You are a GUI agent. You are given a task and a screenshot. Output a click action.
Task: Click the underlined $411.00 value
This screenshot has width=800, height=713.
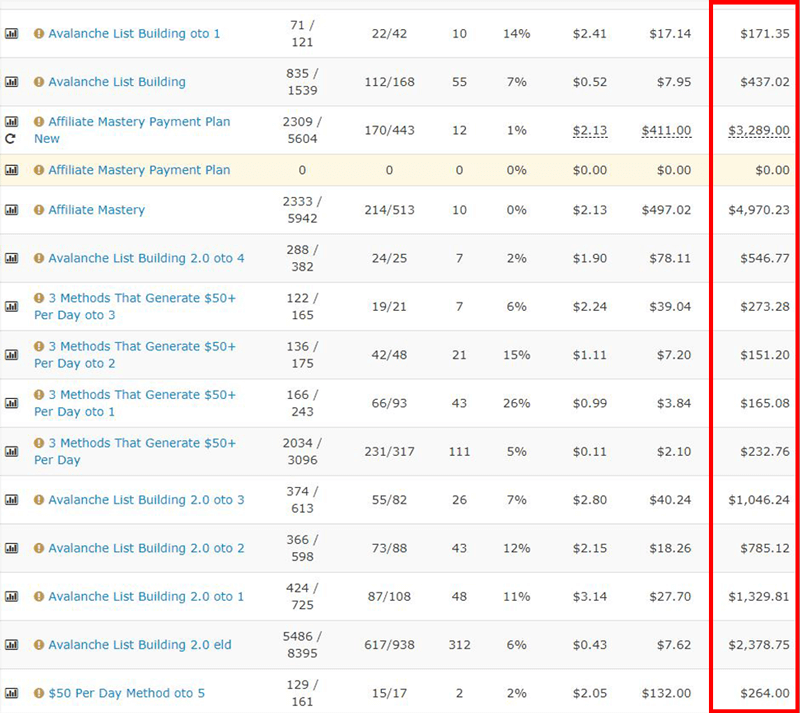point(666,130)
